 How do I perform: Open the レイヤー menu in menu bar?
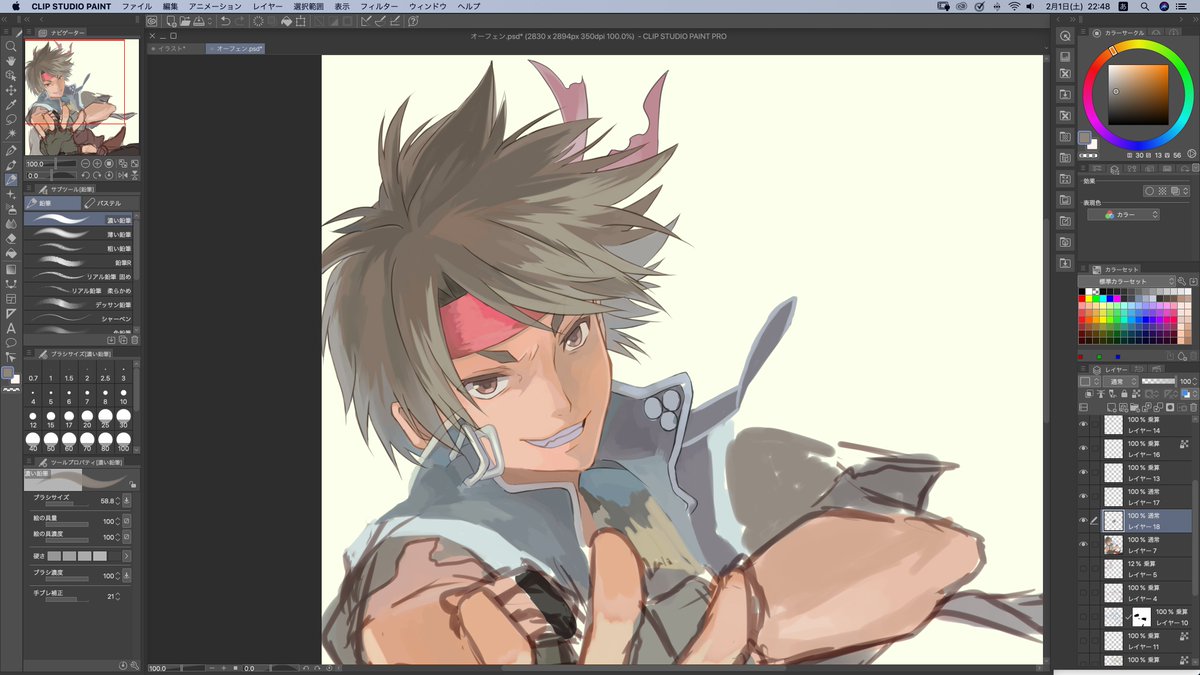pyautogui.click(x=268, y=6)
